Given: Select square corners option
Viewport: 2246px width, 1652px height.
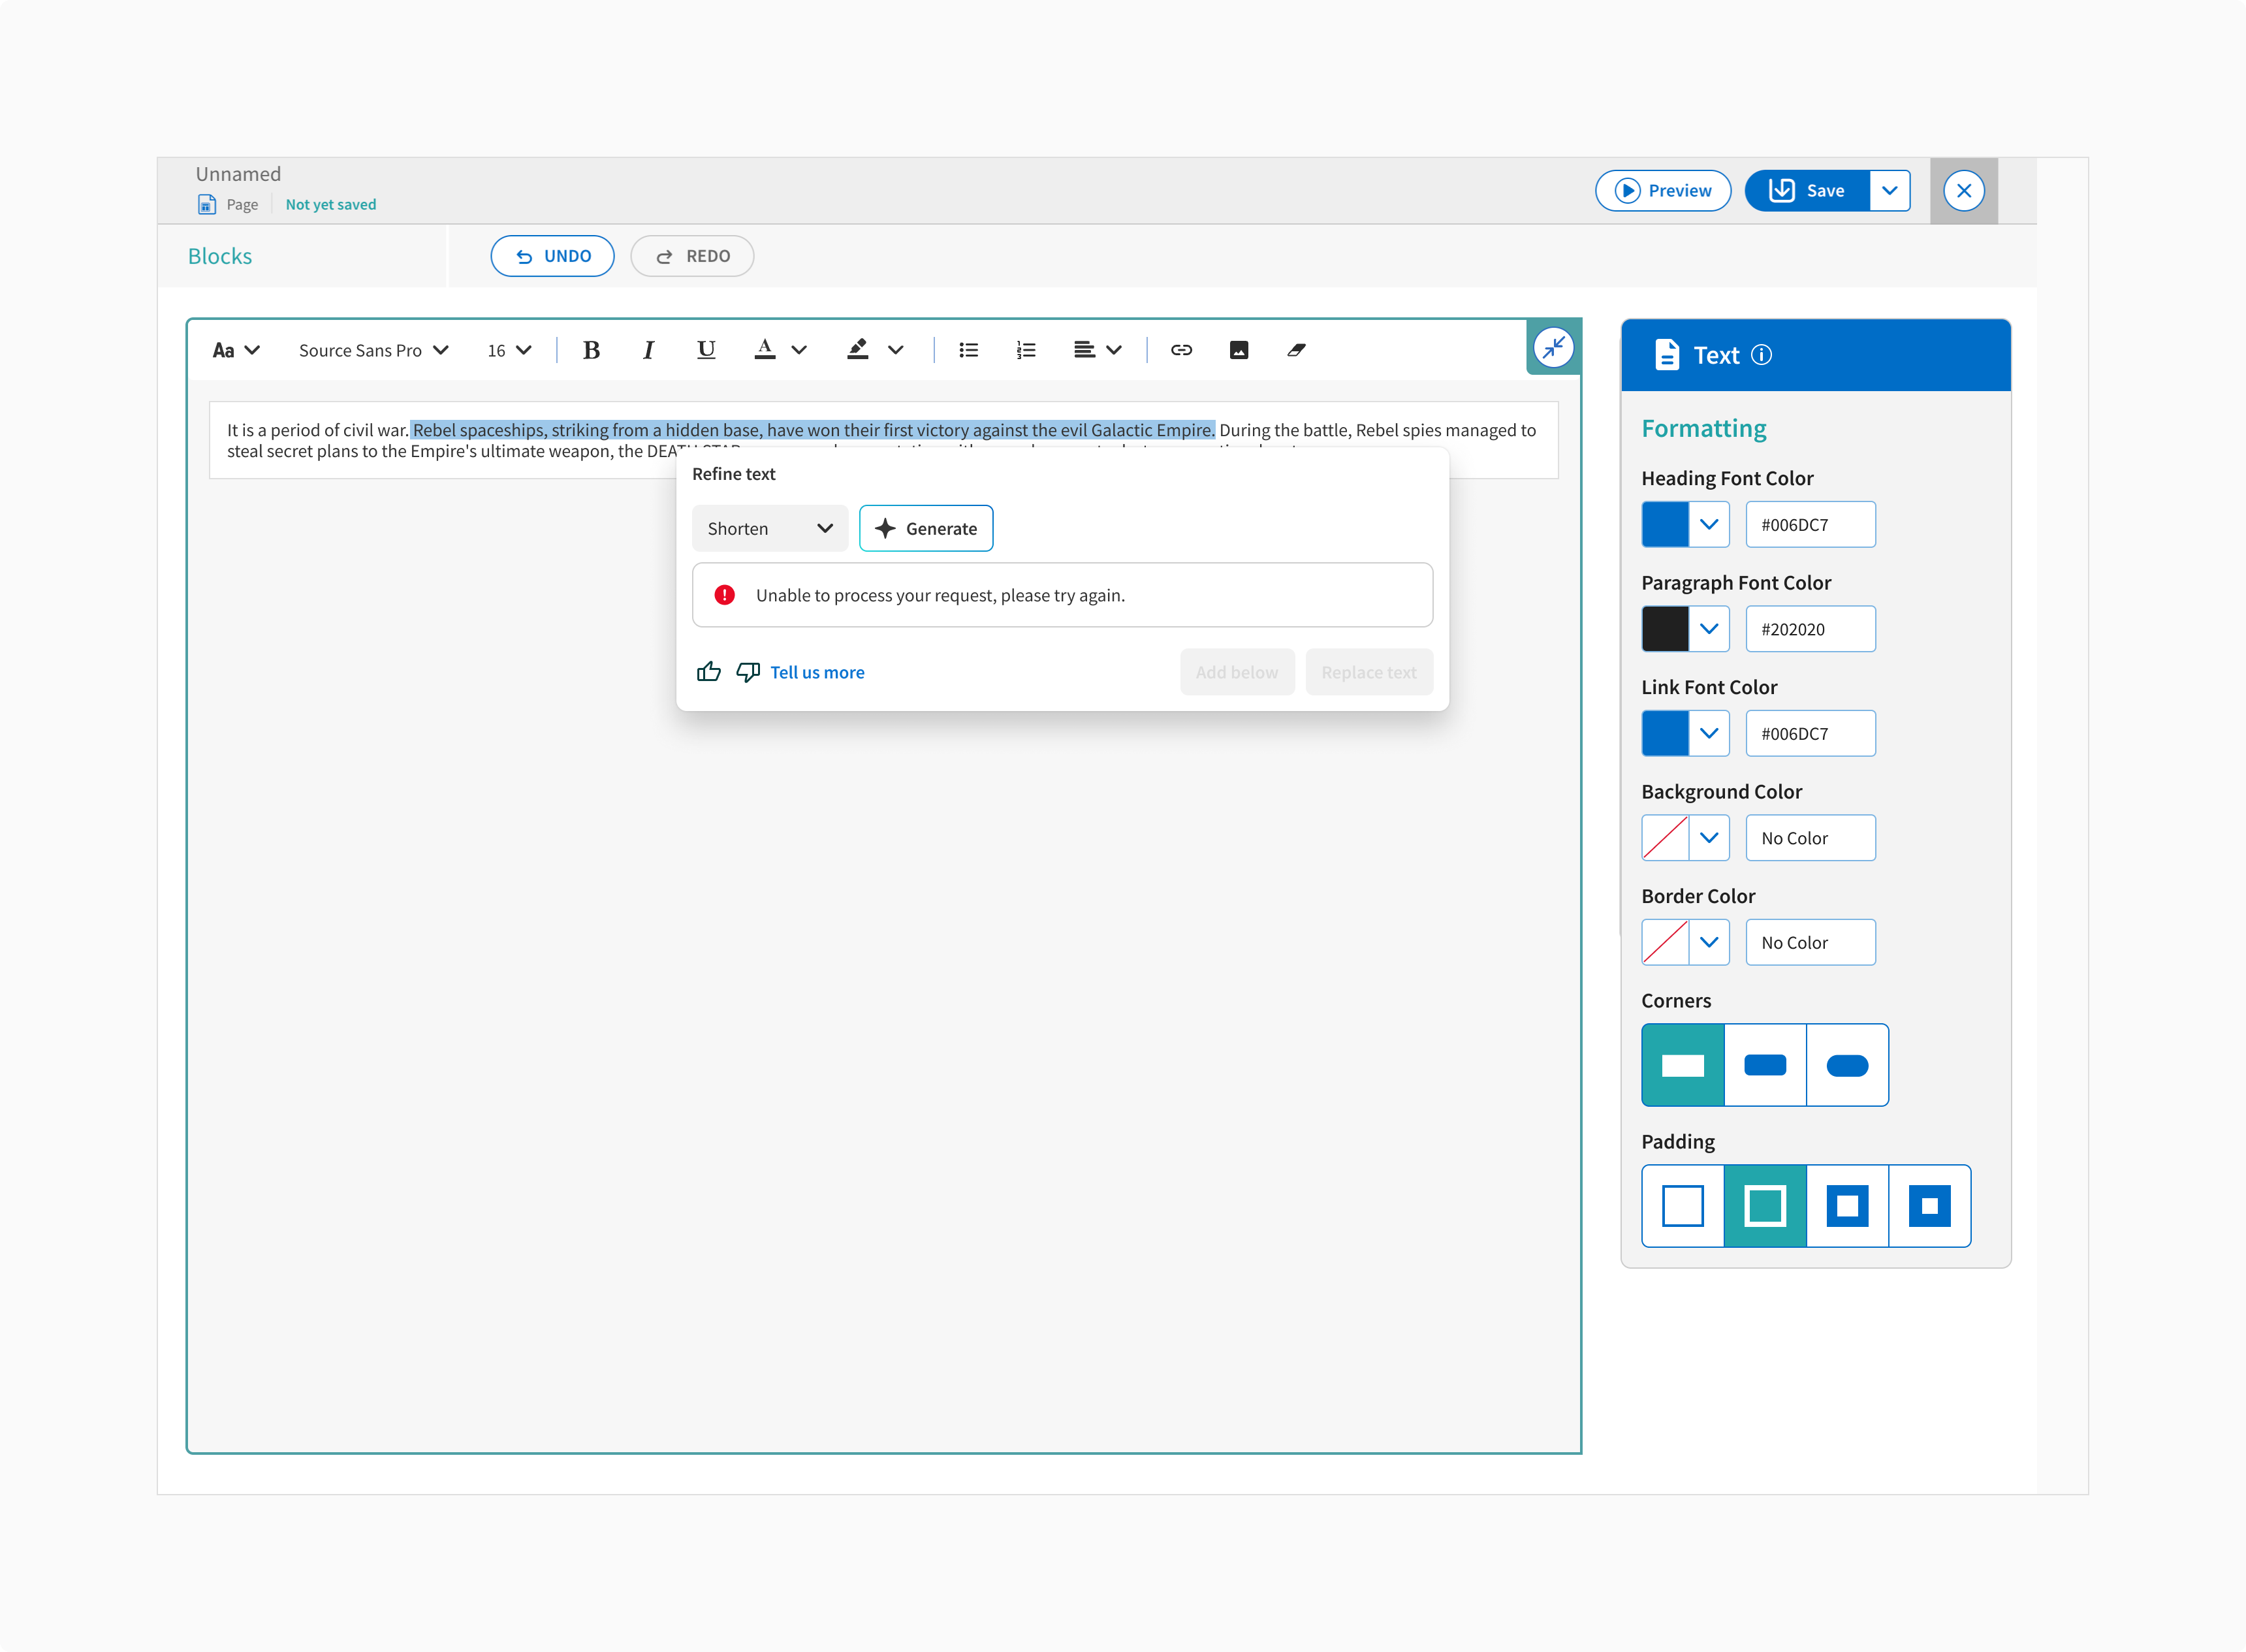Looking at the screenshot, I should pyautogui.click(x=1683, y=1065).
